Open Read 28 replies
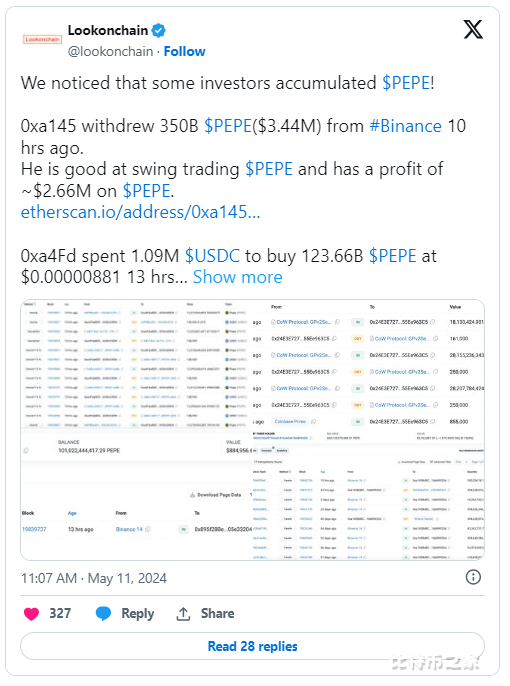 pyautogui.click(x=252, y=646)
